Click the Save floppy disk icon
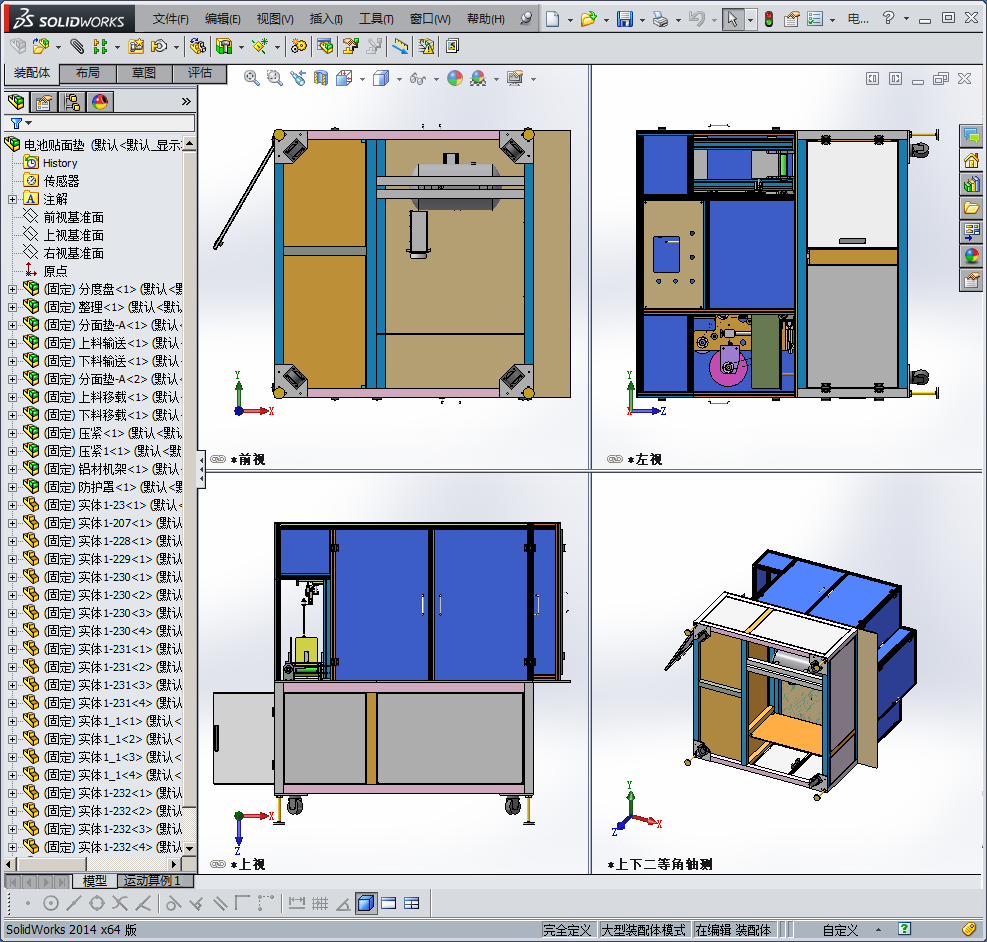This screenshot has height=942, width=987. point(624,19)
